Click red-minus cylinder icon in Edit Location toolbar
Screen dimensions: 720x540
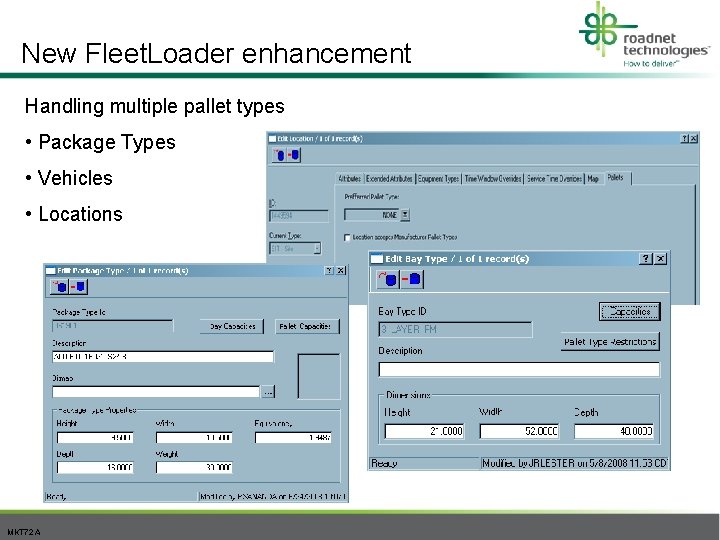294,155
